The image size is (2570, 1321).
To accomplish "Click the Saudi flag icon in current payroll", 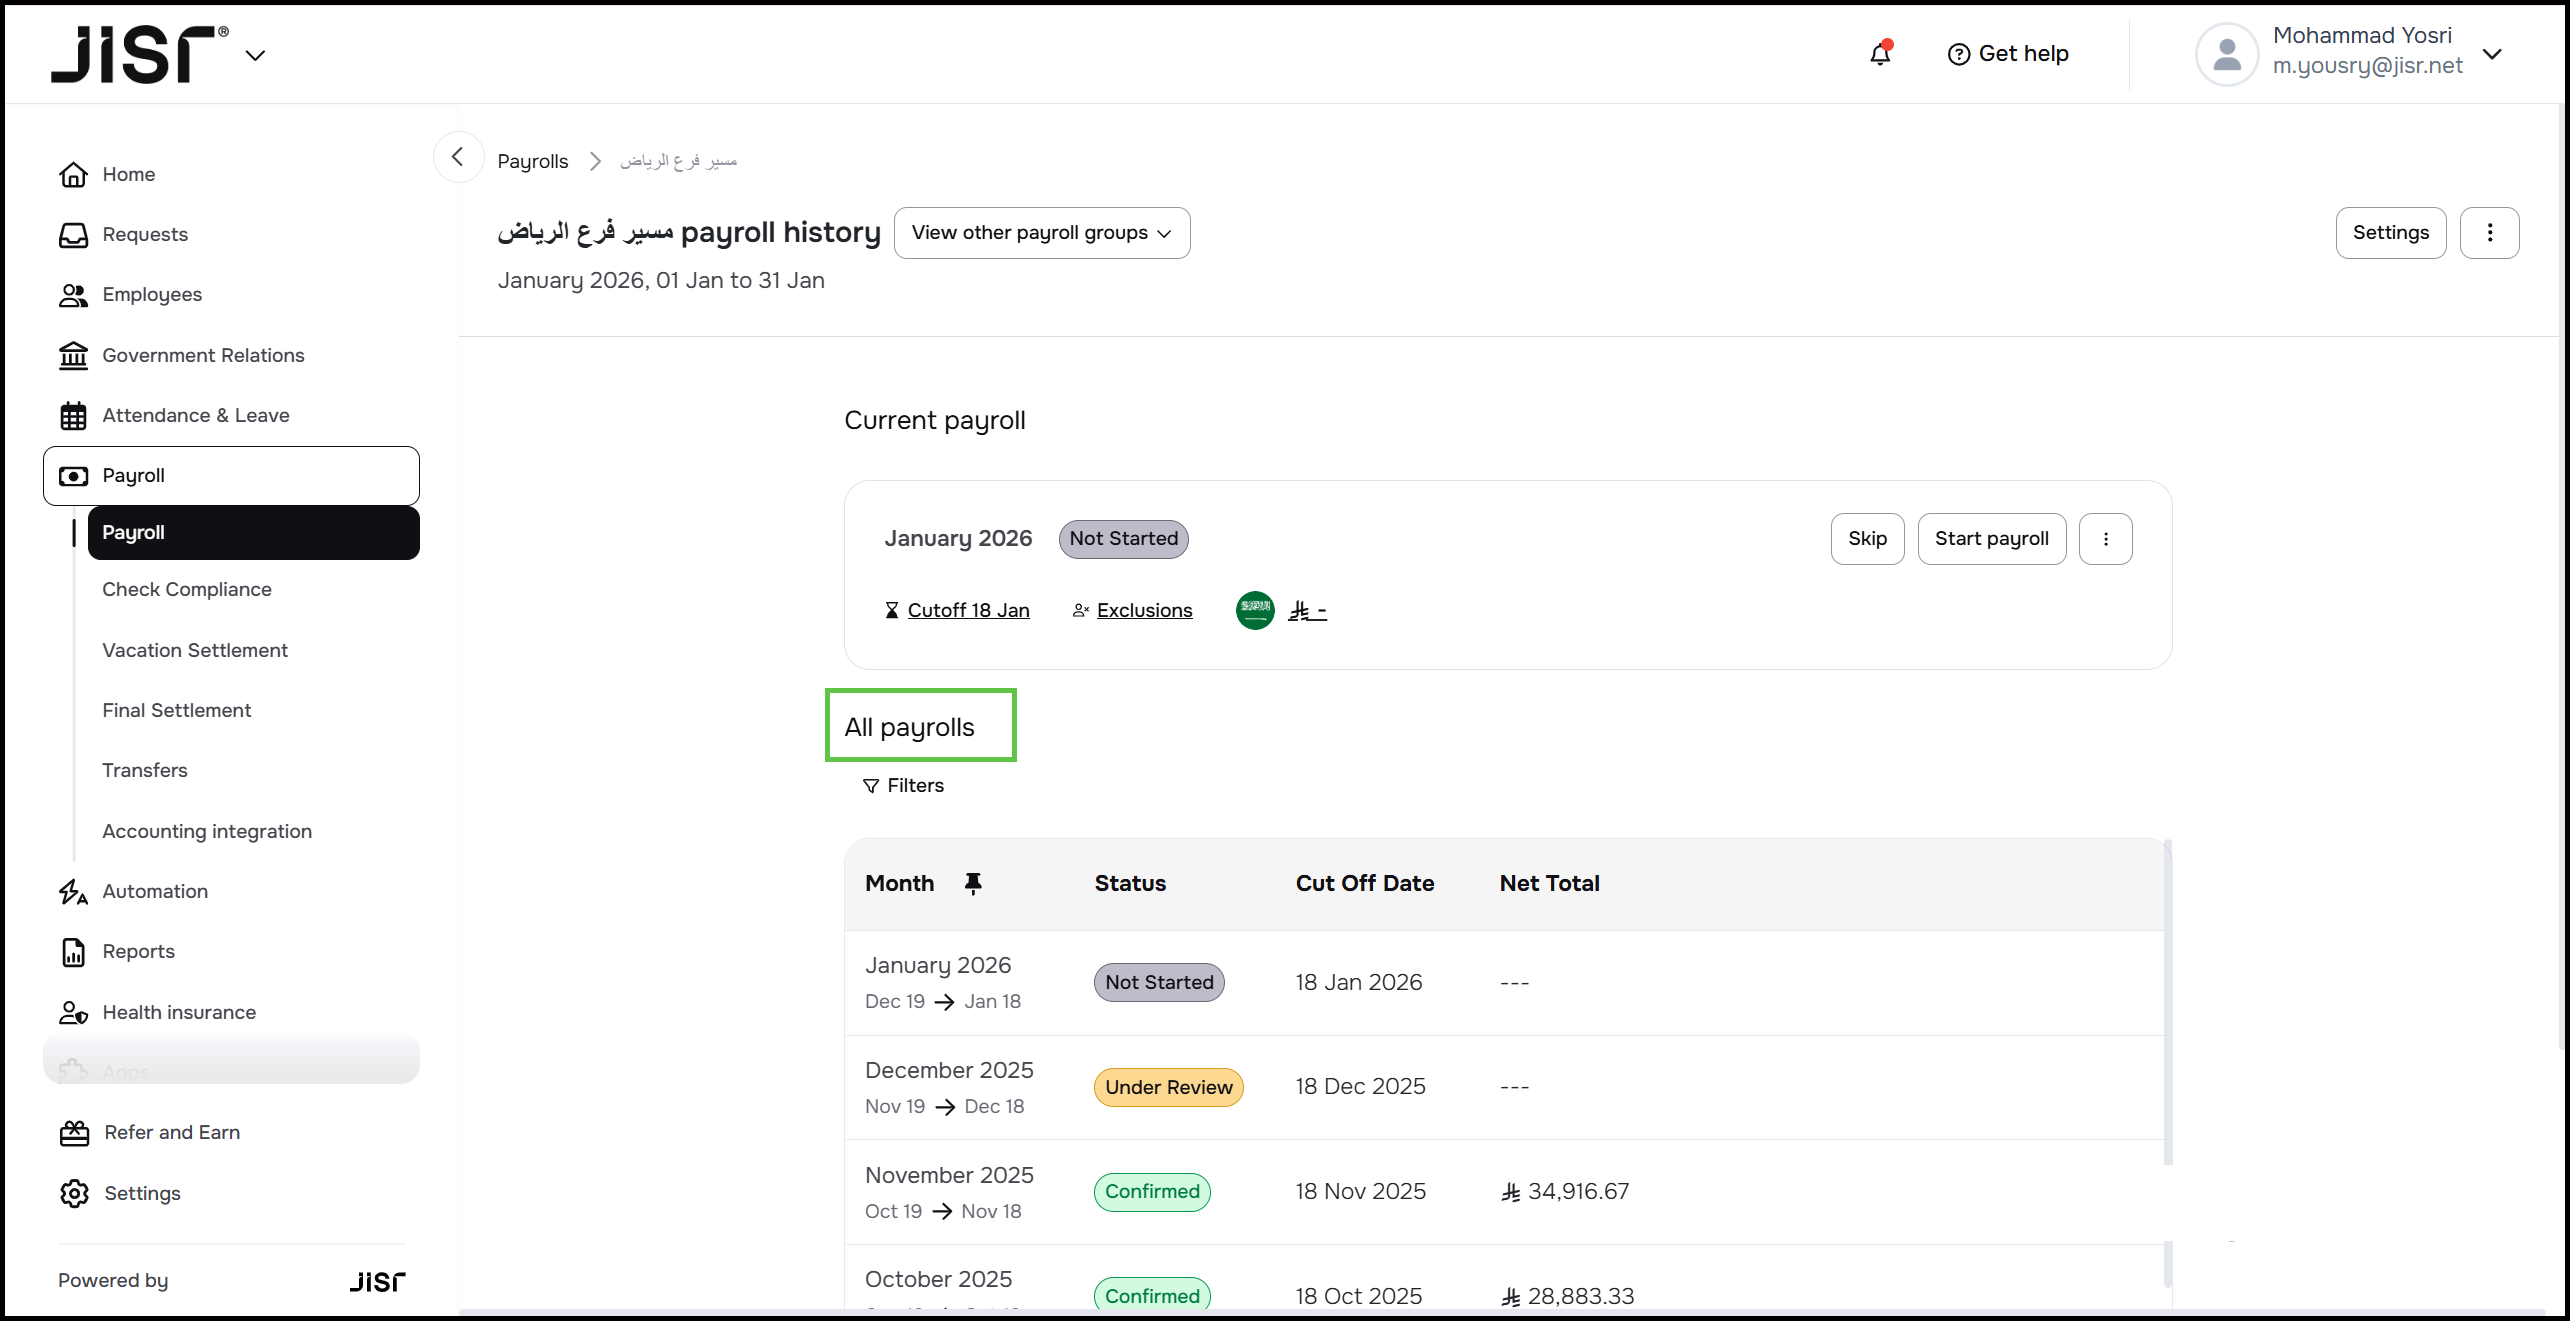I will pyautogui.click(x=1254, y=610).
